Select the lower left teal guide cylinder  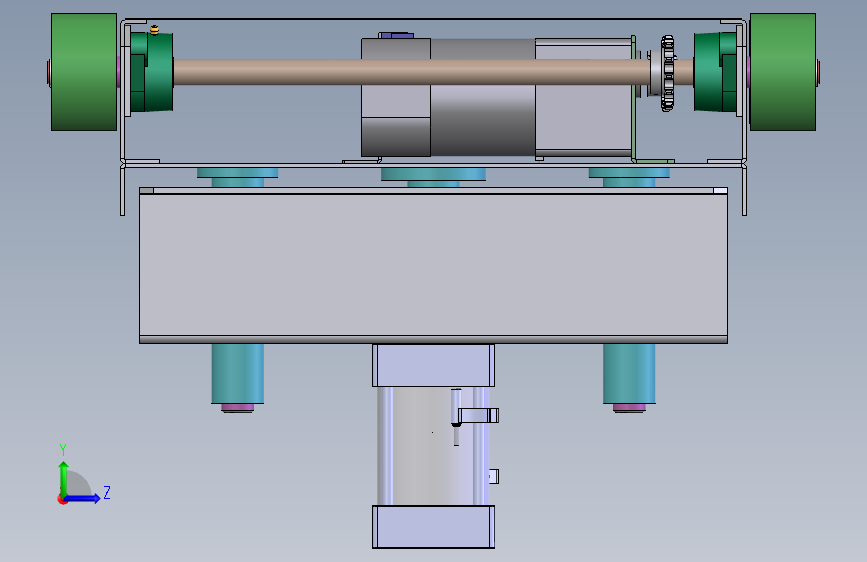click(x=238, y=374)
